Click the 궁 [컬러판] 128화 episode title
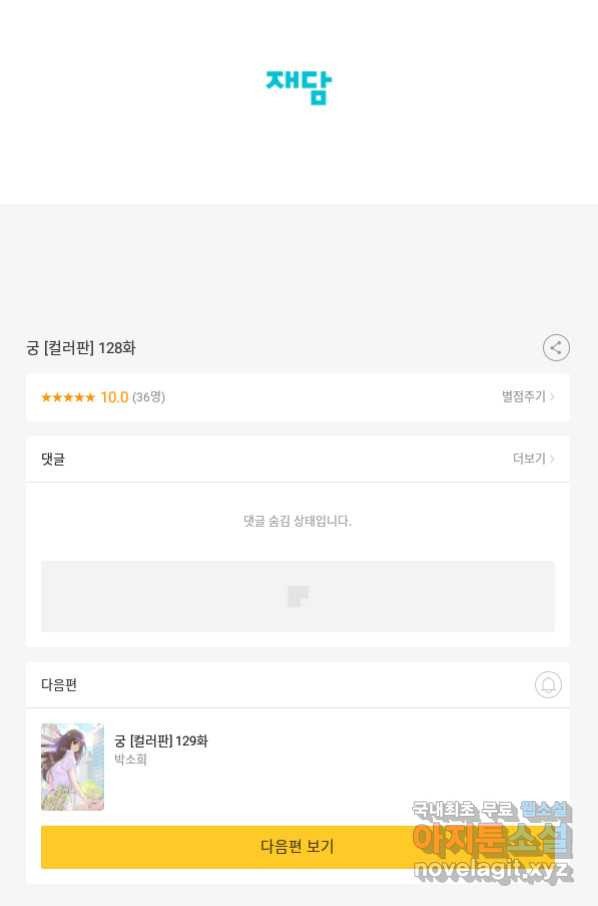The height and width of the screenshot is (906, 598). 81,348
